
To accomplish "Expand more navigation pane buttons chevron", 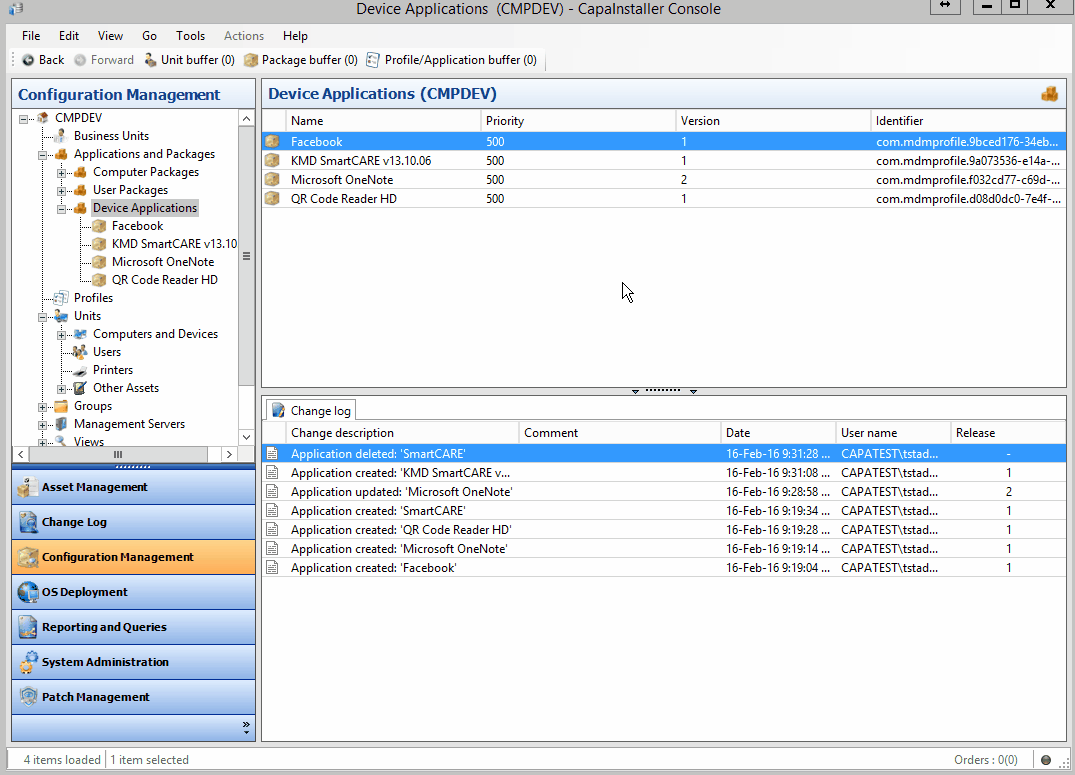I will (x=246, y=728).
